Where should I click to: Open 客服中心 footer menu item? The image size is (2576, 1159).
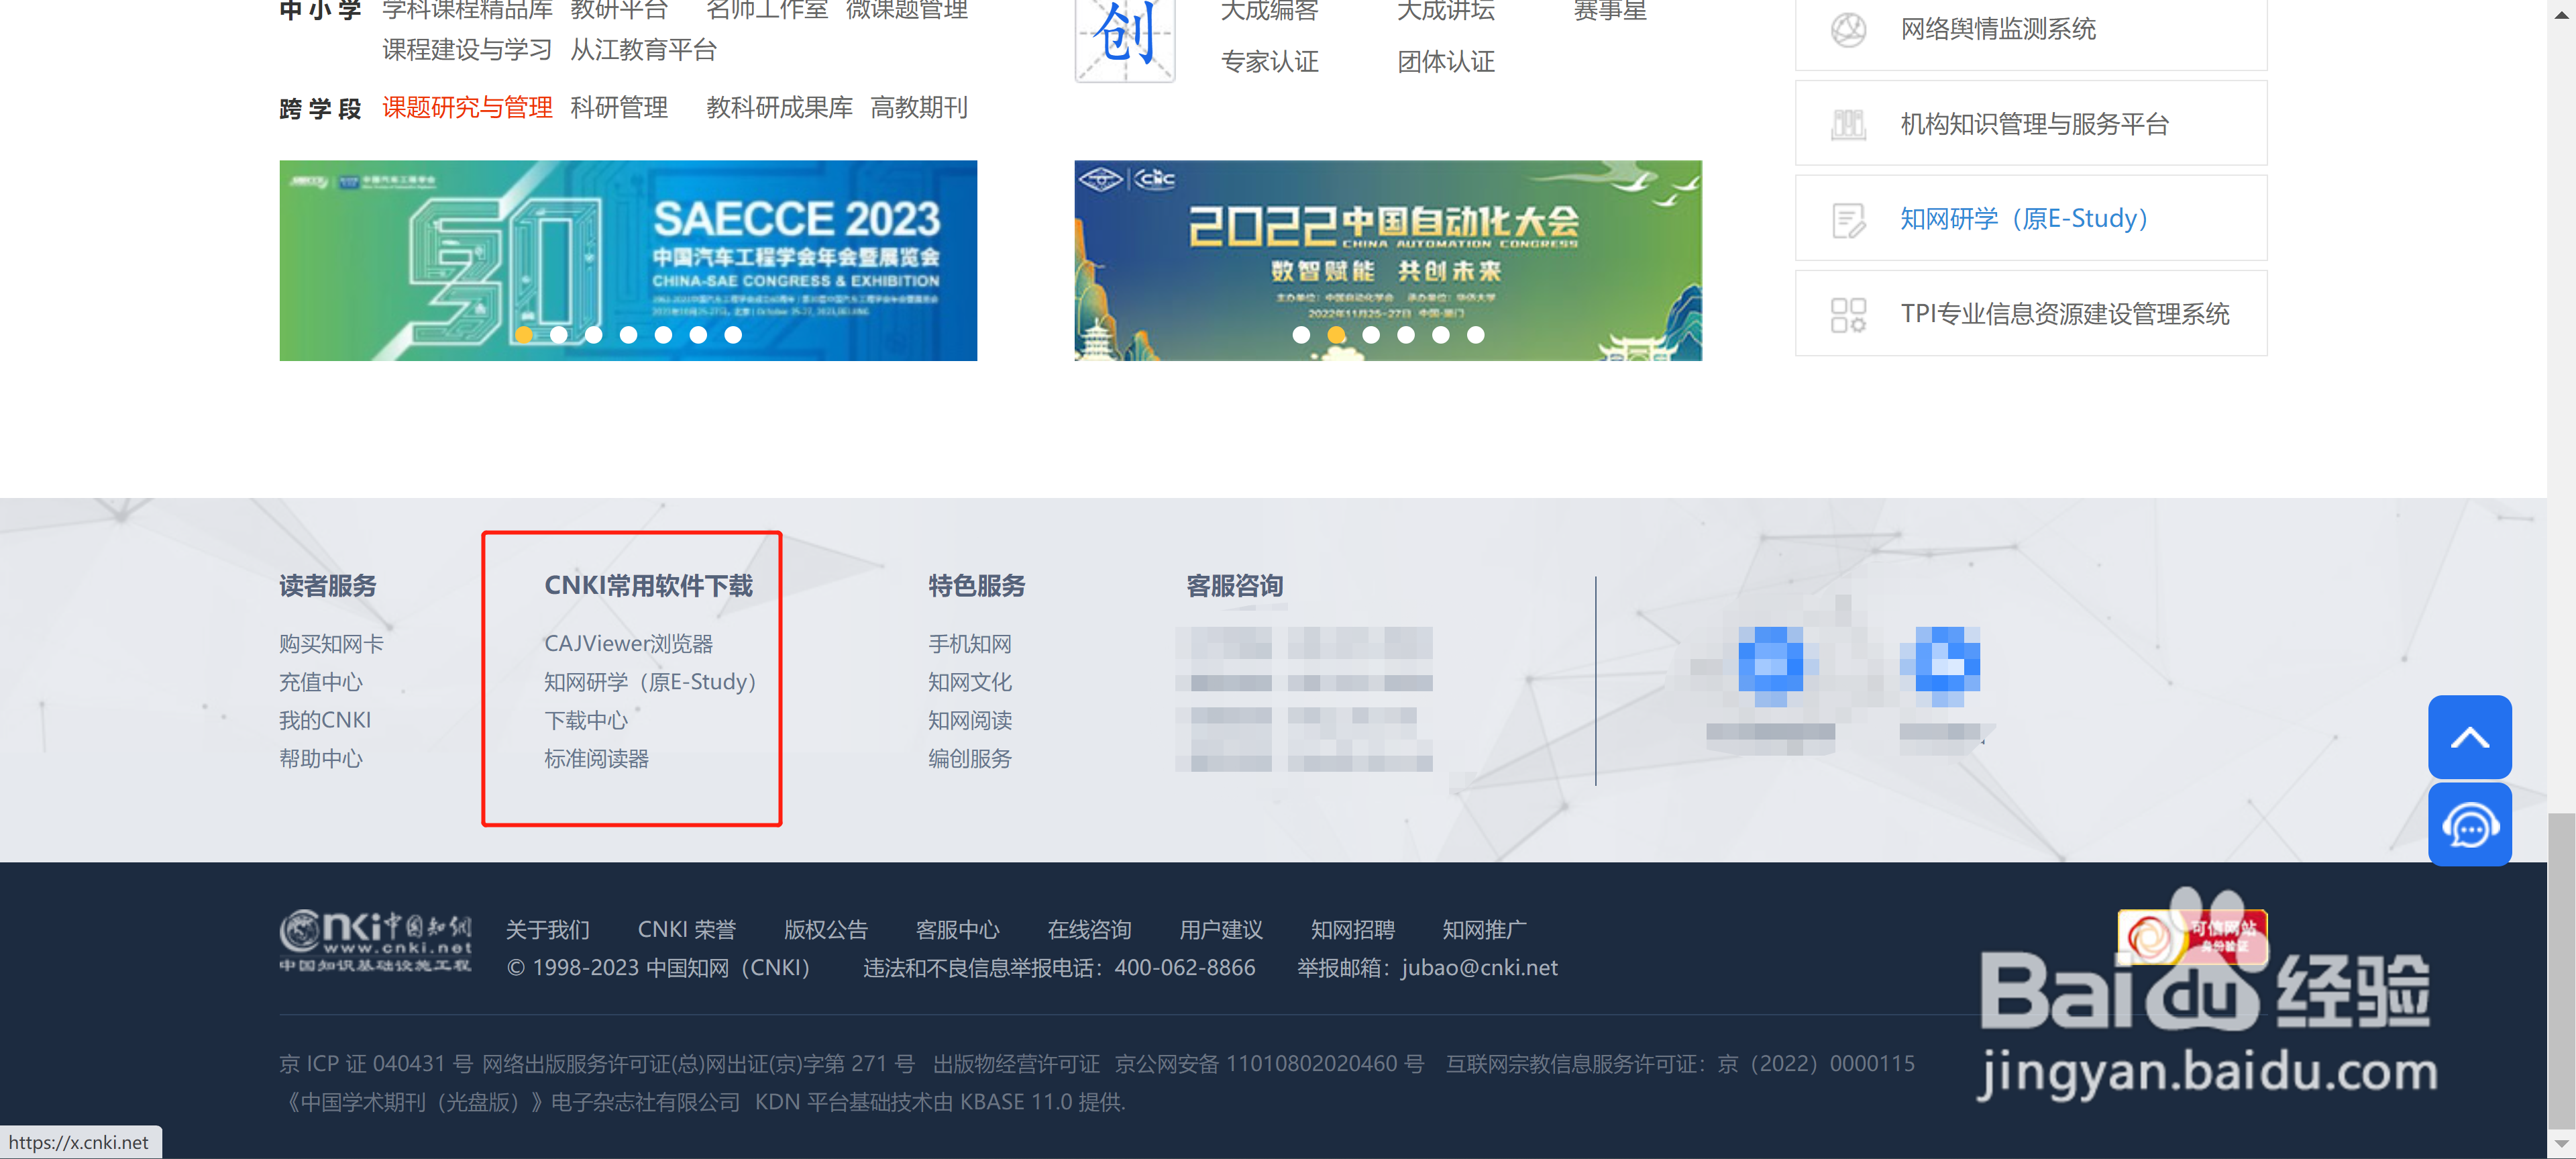click(957, 929)
